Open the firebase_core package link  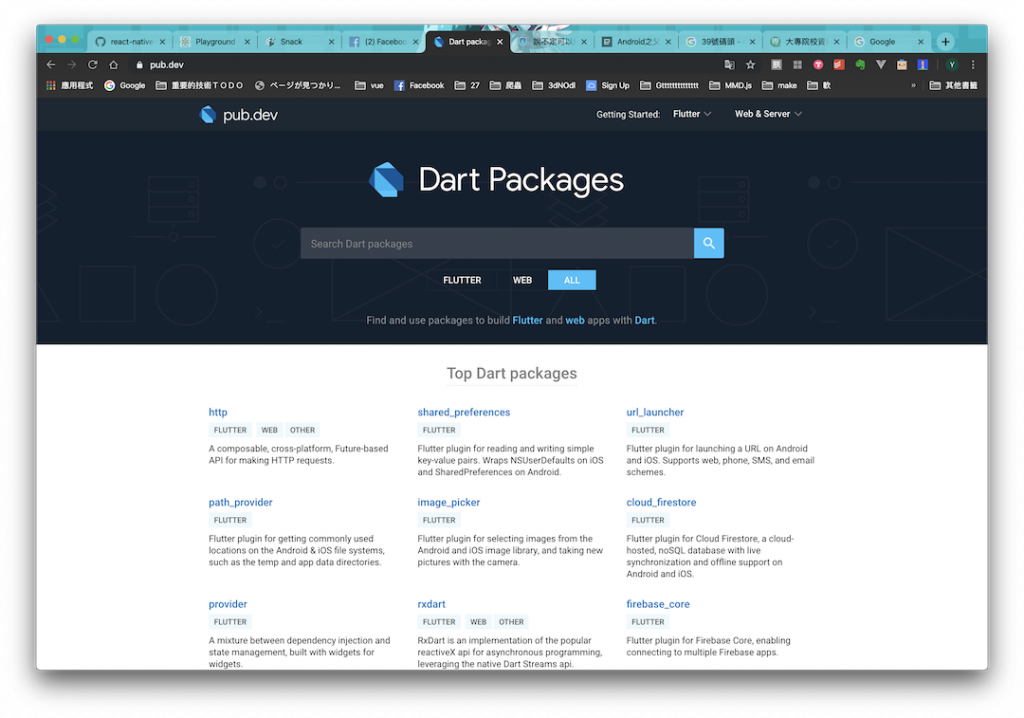pos(658,604)
